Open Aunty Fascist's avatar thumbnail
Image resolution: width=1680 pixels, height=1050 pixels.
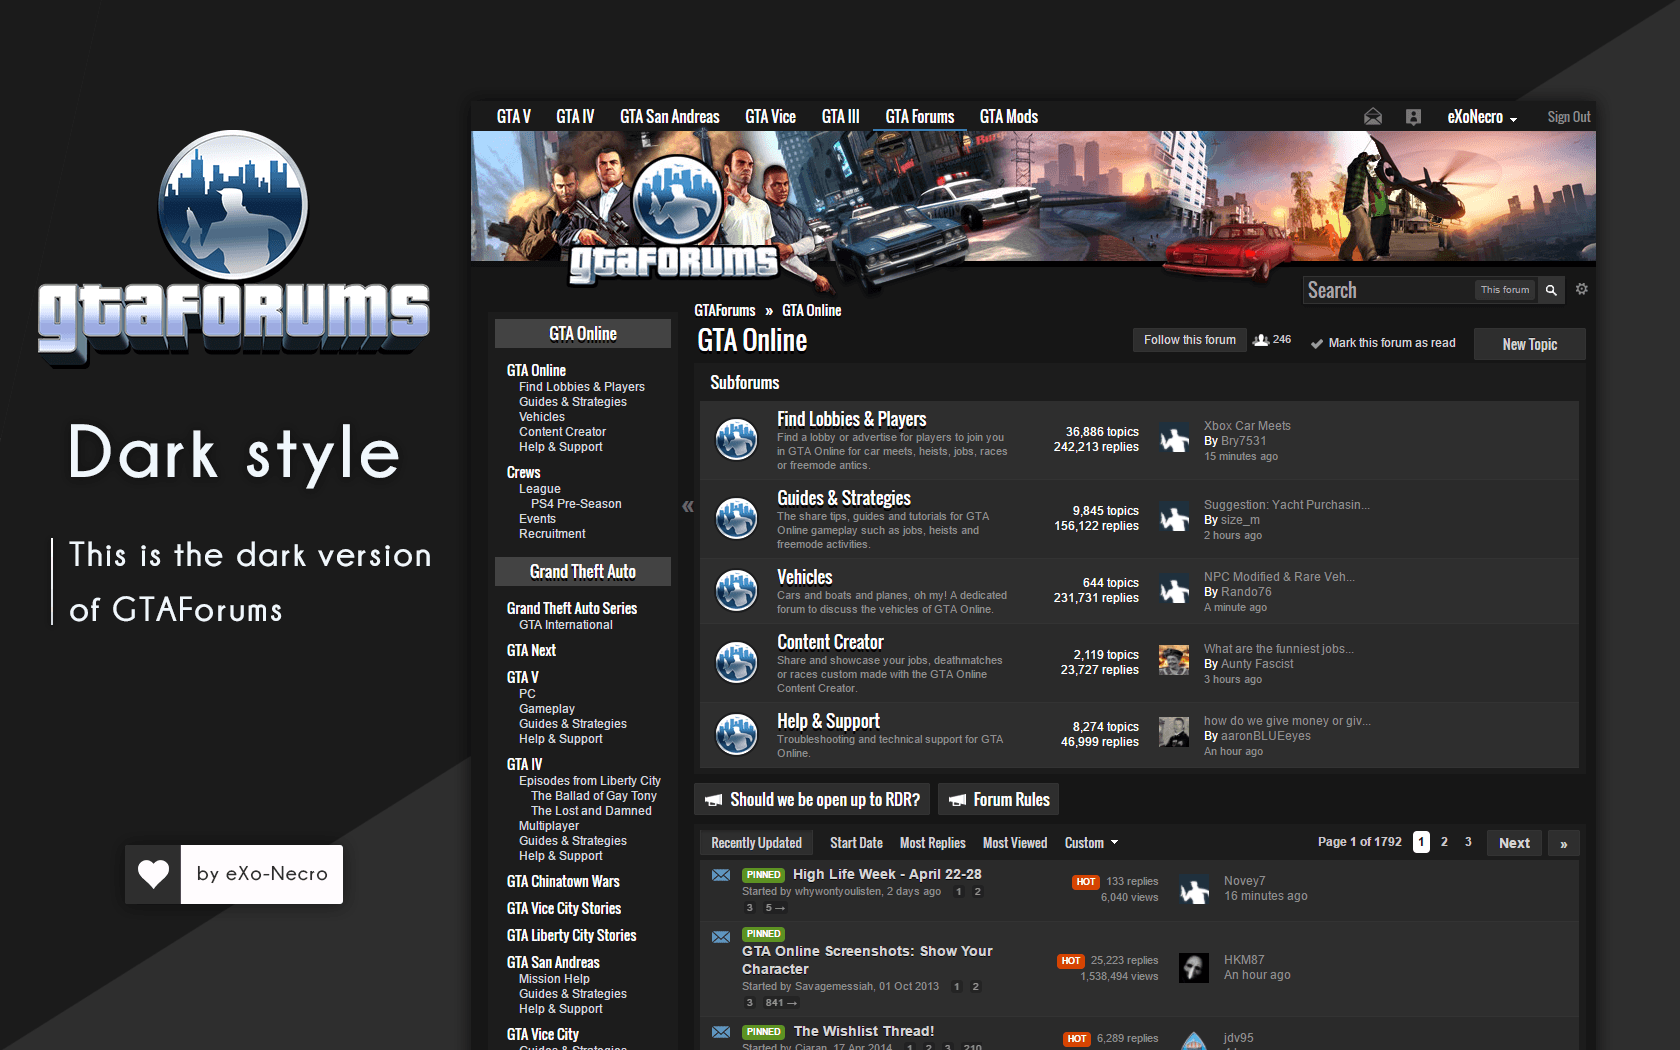tap(1174, 660)
